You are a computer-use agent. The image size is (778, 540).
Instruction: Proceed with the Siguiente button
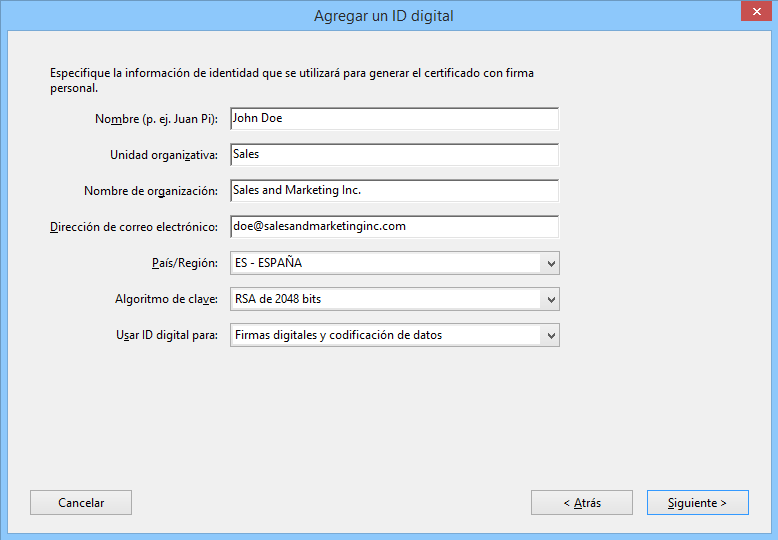(697, 502)
